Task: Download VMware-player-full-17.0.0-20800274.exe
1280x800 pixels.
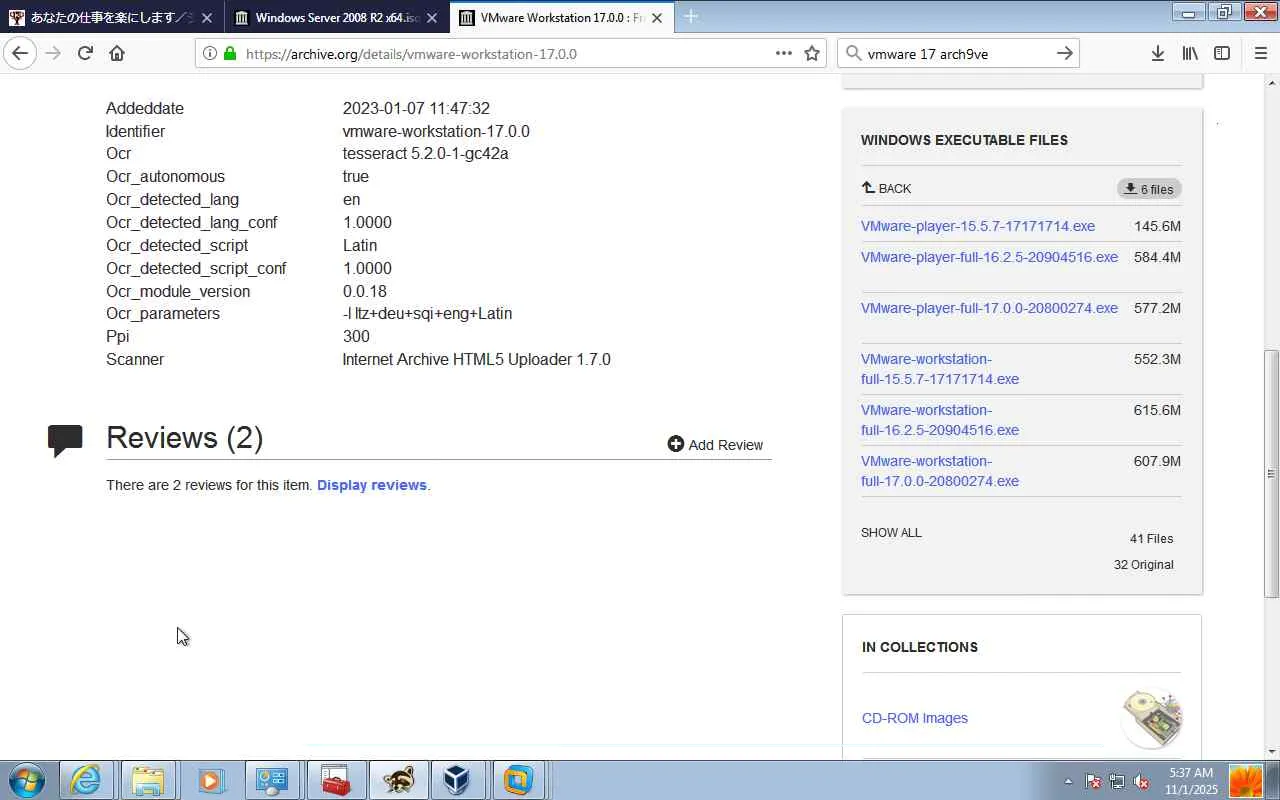Action: pyautogui.click(x=989, y=308)
